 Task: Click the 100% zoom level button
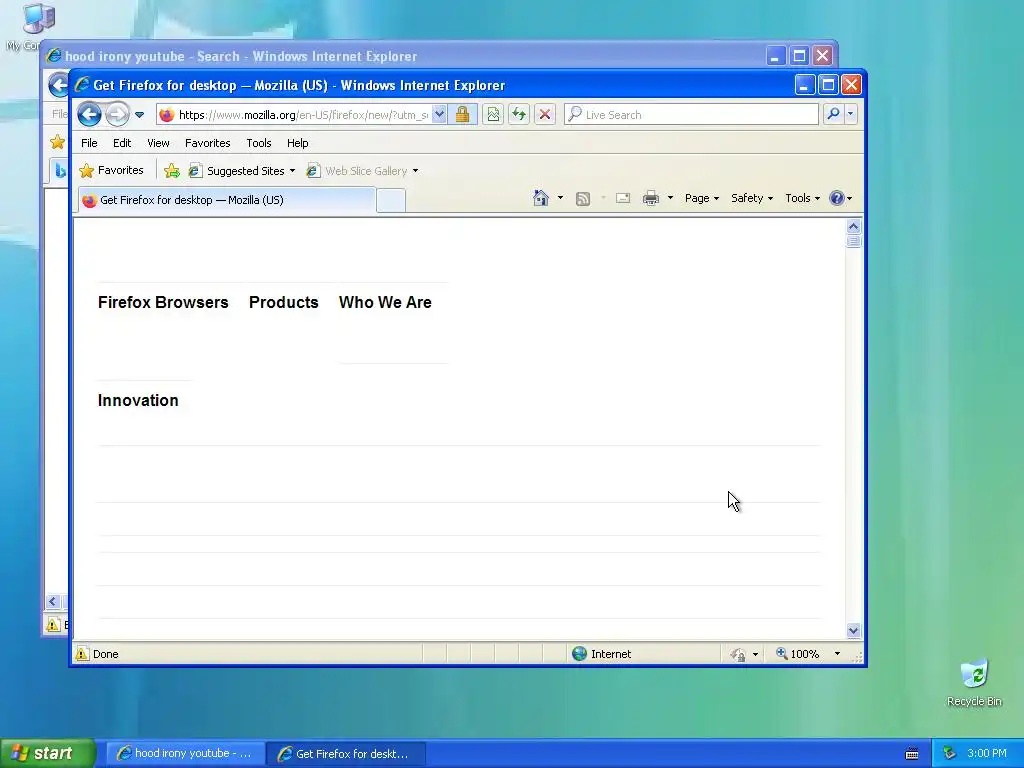pos(797,654)
